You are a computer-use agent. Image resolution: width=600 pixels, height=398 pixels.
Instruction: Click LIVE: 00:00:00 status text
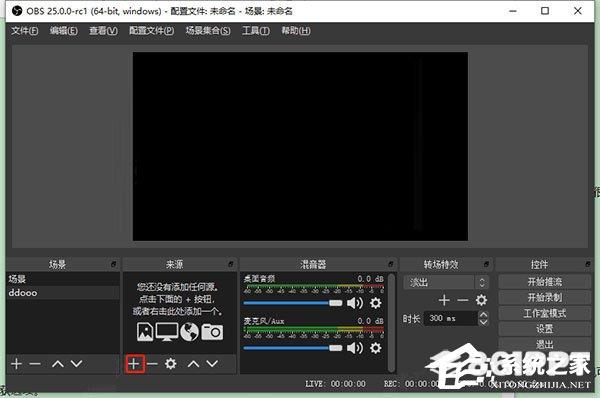pyautogui.click(x=335, y=384)
